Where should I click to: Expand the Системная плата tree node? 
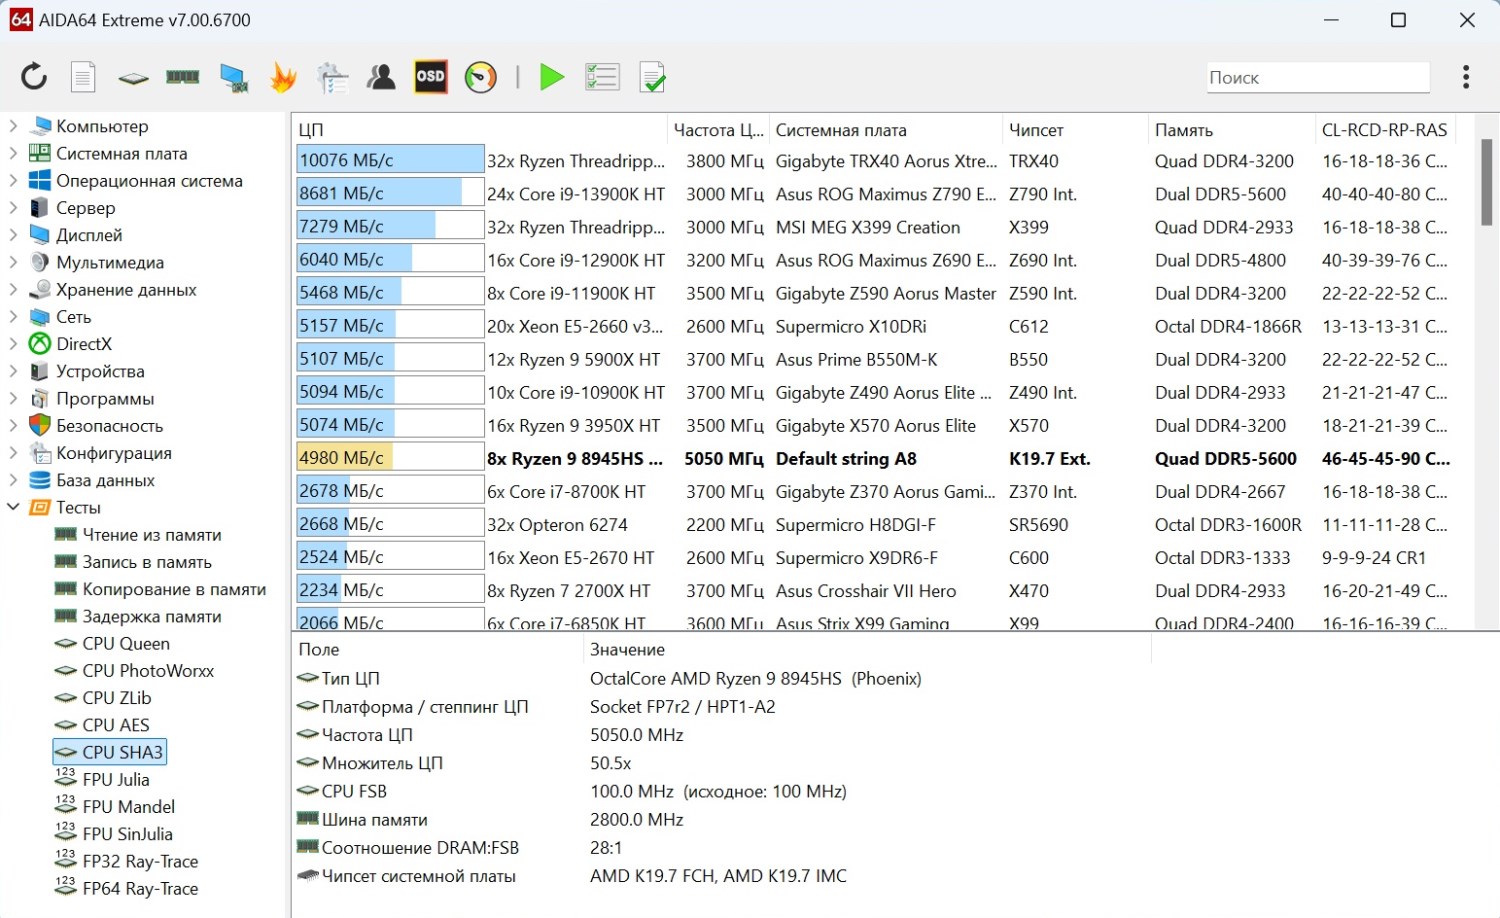coord(13,153)
